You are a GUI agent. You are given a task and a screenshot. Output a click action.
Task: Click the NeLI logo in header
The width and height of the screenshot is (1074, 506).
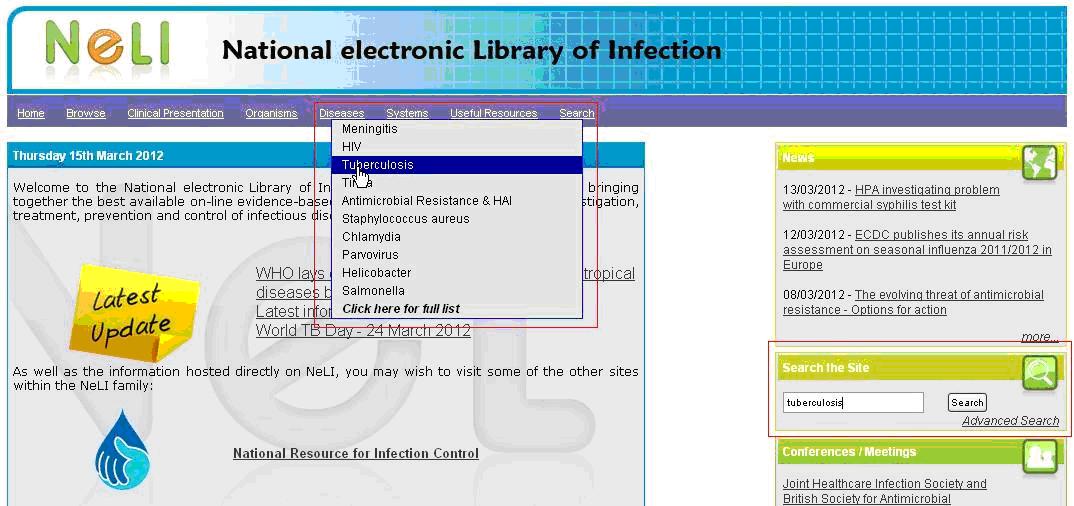[x=107, y=47]
